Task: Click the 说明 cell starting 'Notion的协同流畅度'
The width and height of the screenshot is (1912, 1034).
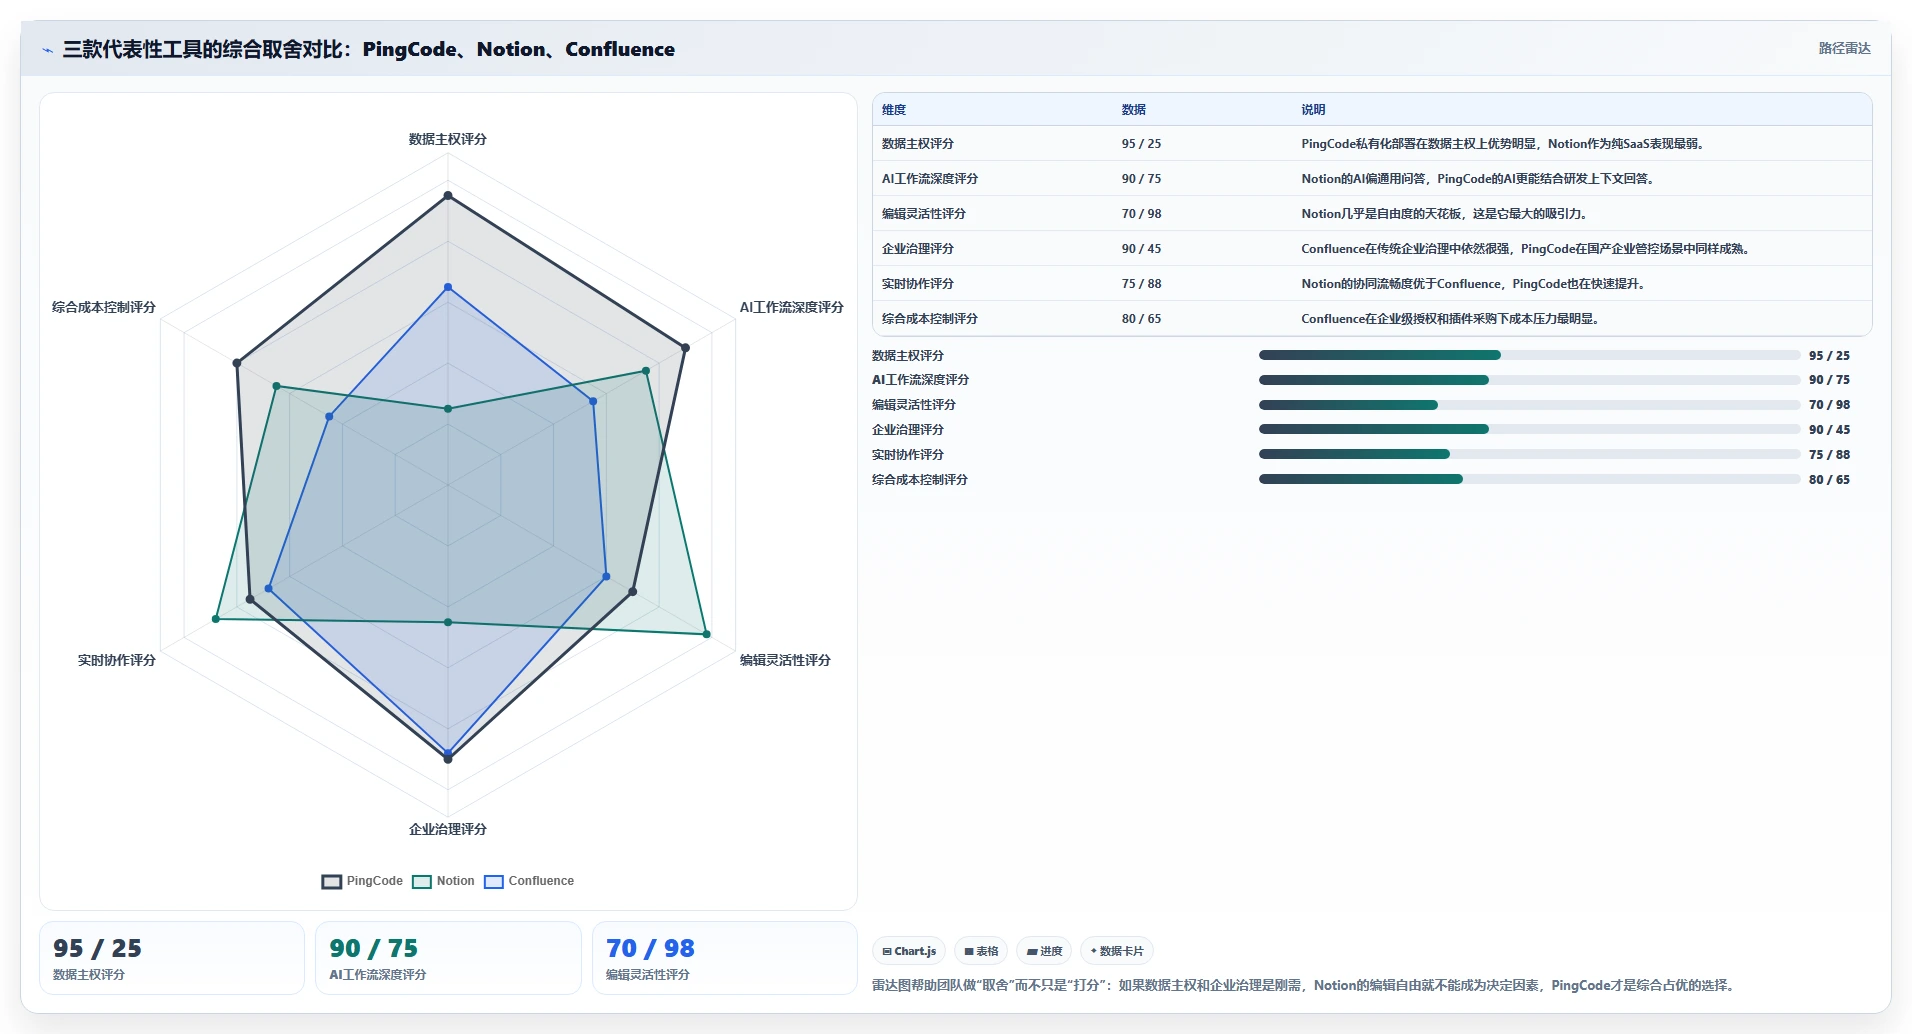Action: coord(1475,284)
